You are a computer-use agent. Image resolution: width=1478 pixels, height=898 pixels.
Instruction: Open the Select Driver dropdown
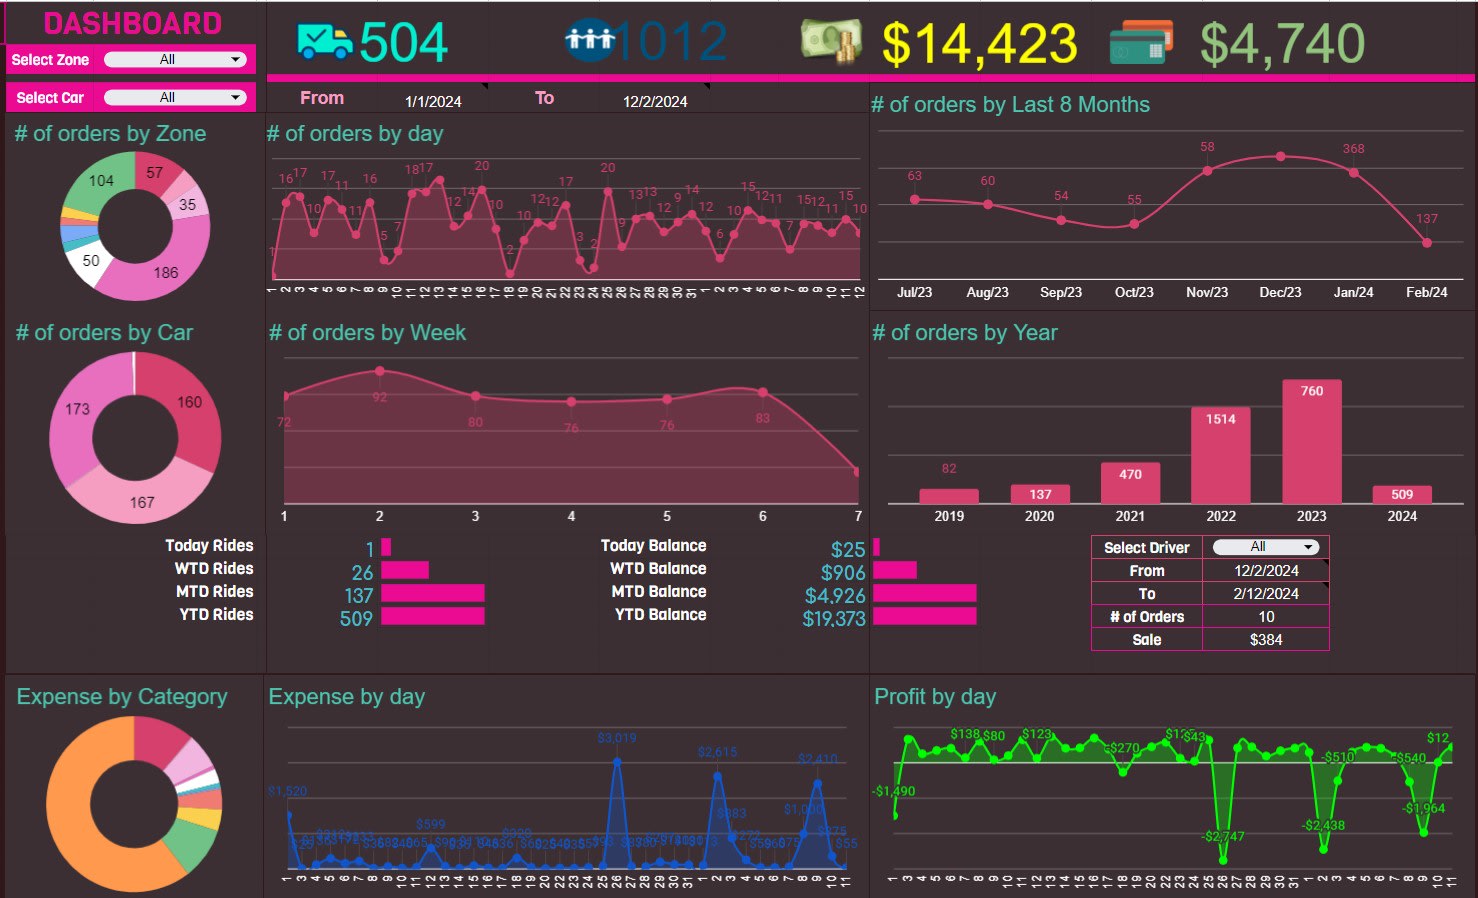tap(1266, 547)
